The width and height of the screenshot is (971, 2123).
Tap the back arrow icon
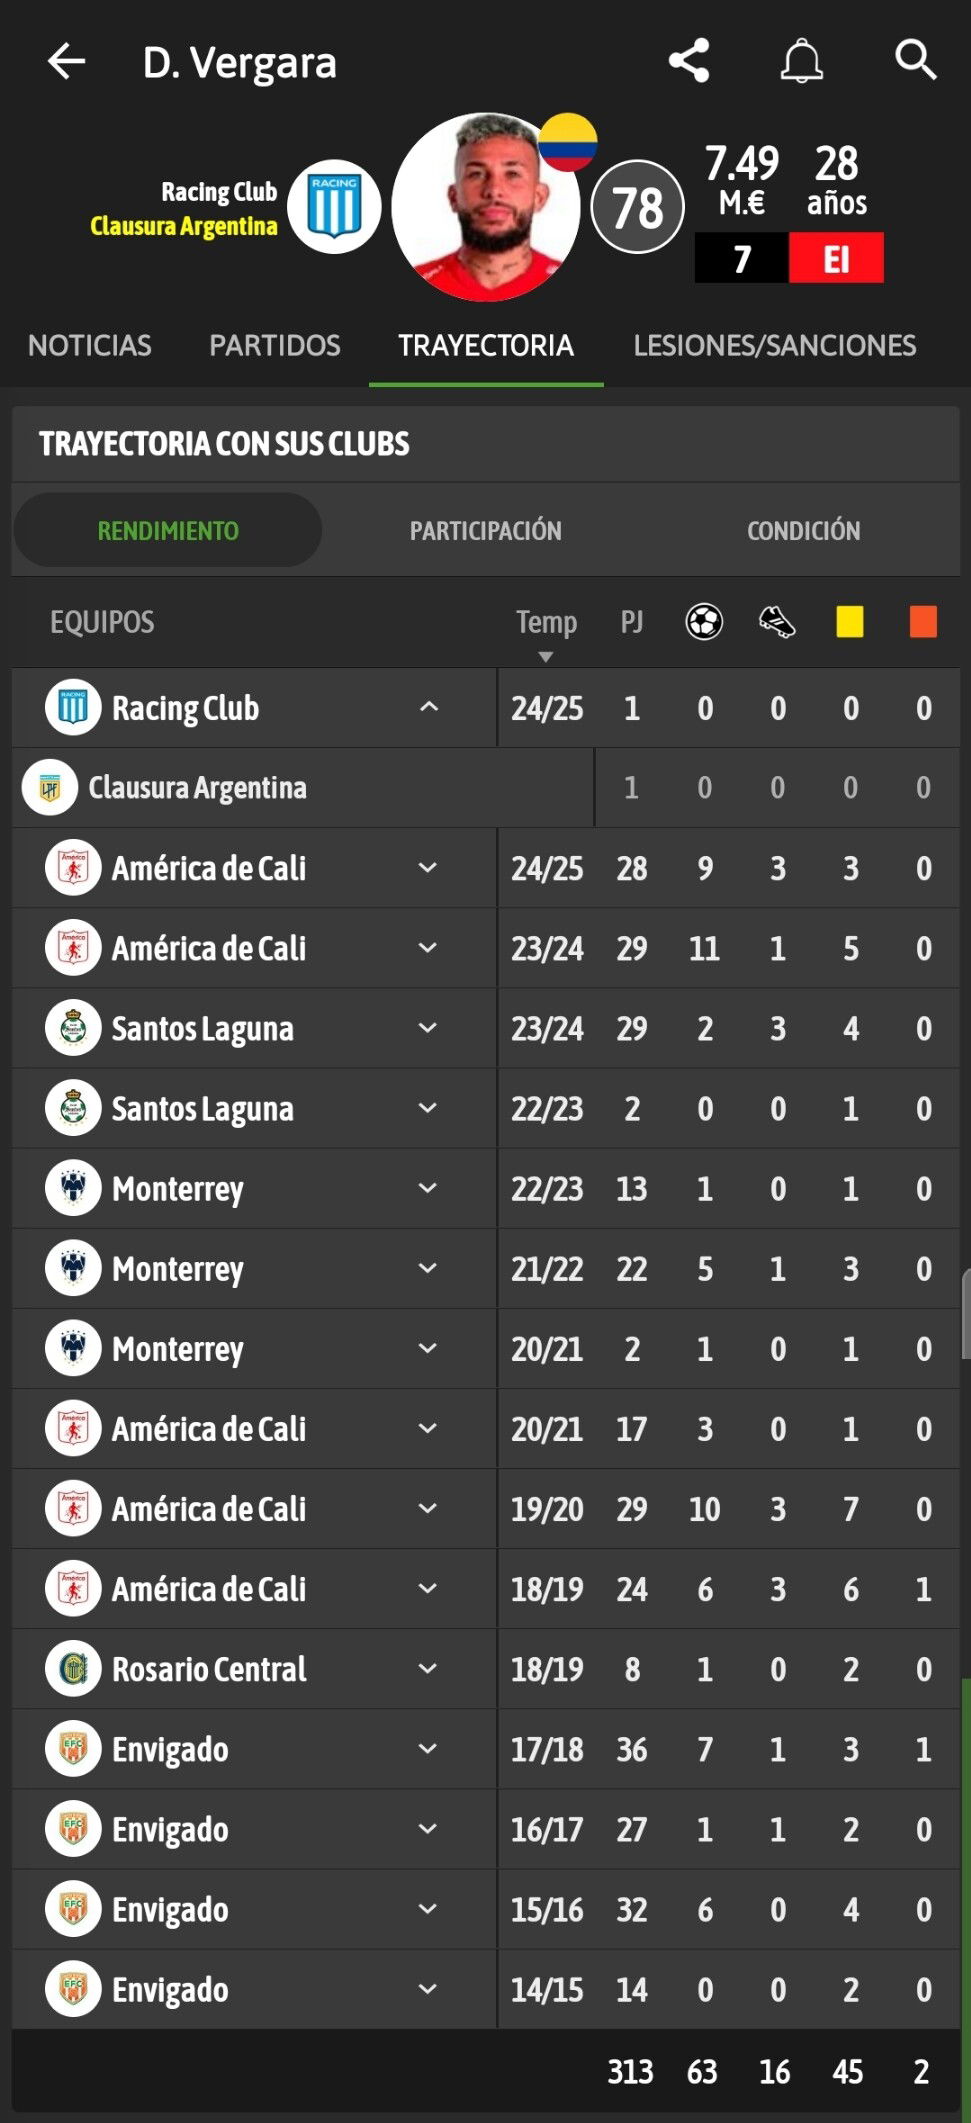[66, 62]
